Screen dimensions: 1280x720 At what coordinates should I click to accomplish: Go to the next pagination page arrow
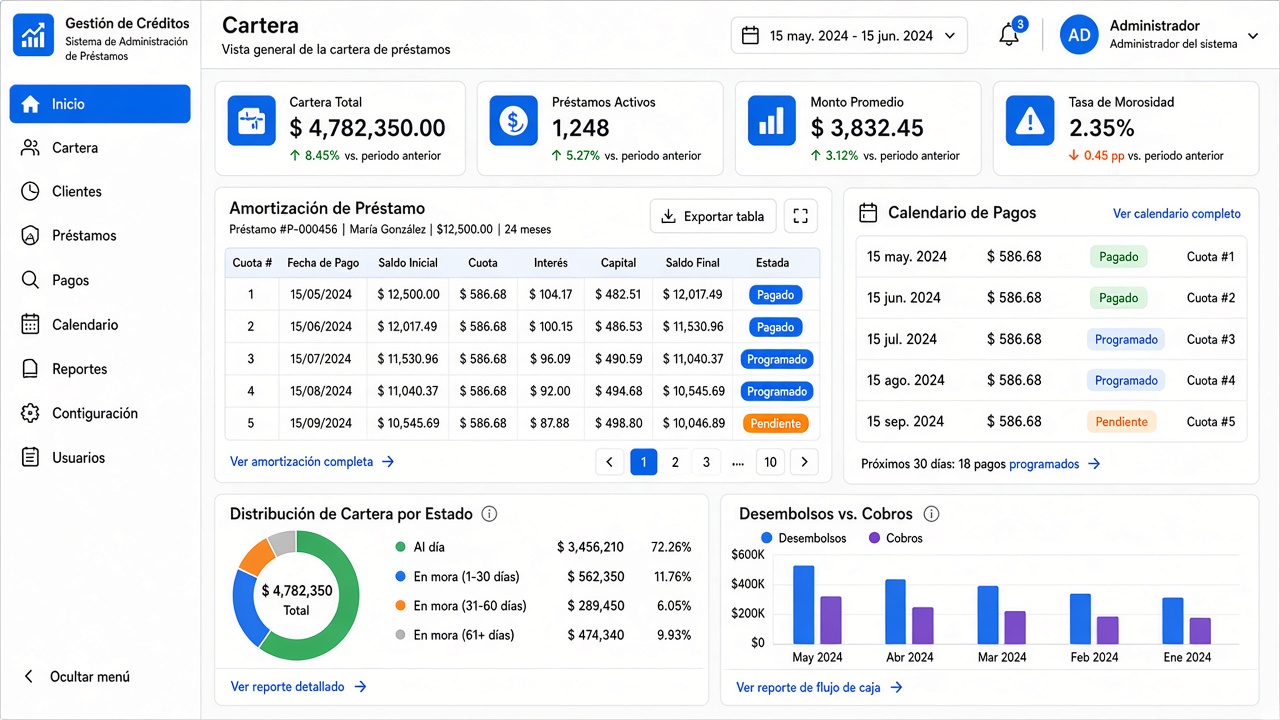coord(804,462)
